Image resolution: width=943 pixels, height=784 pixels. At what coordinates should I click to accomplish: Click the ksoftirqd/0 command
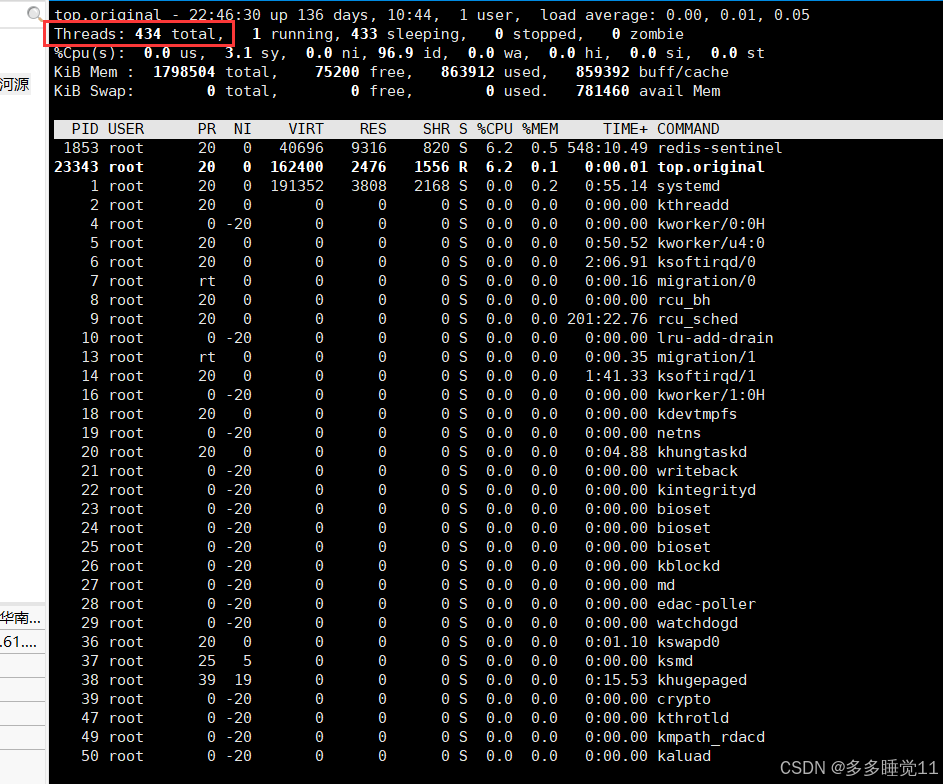[706, 262]
